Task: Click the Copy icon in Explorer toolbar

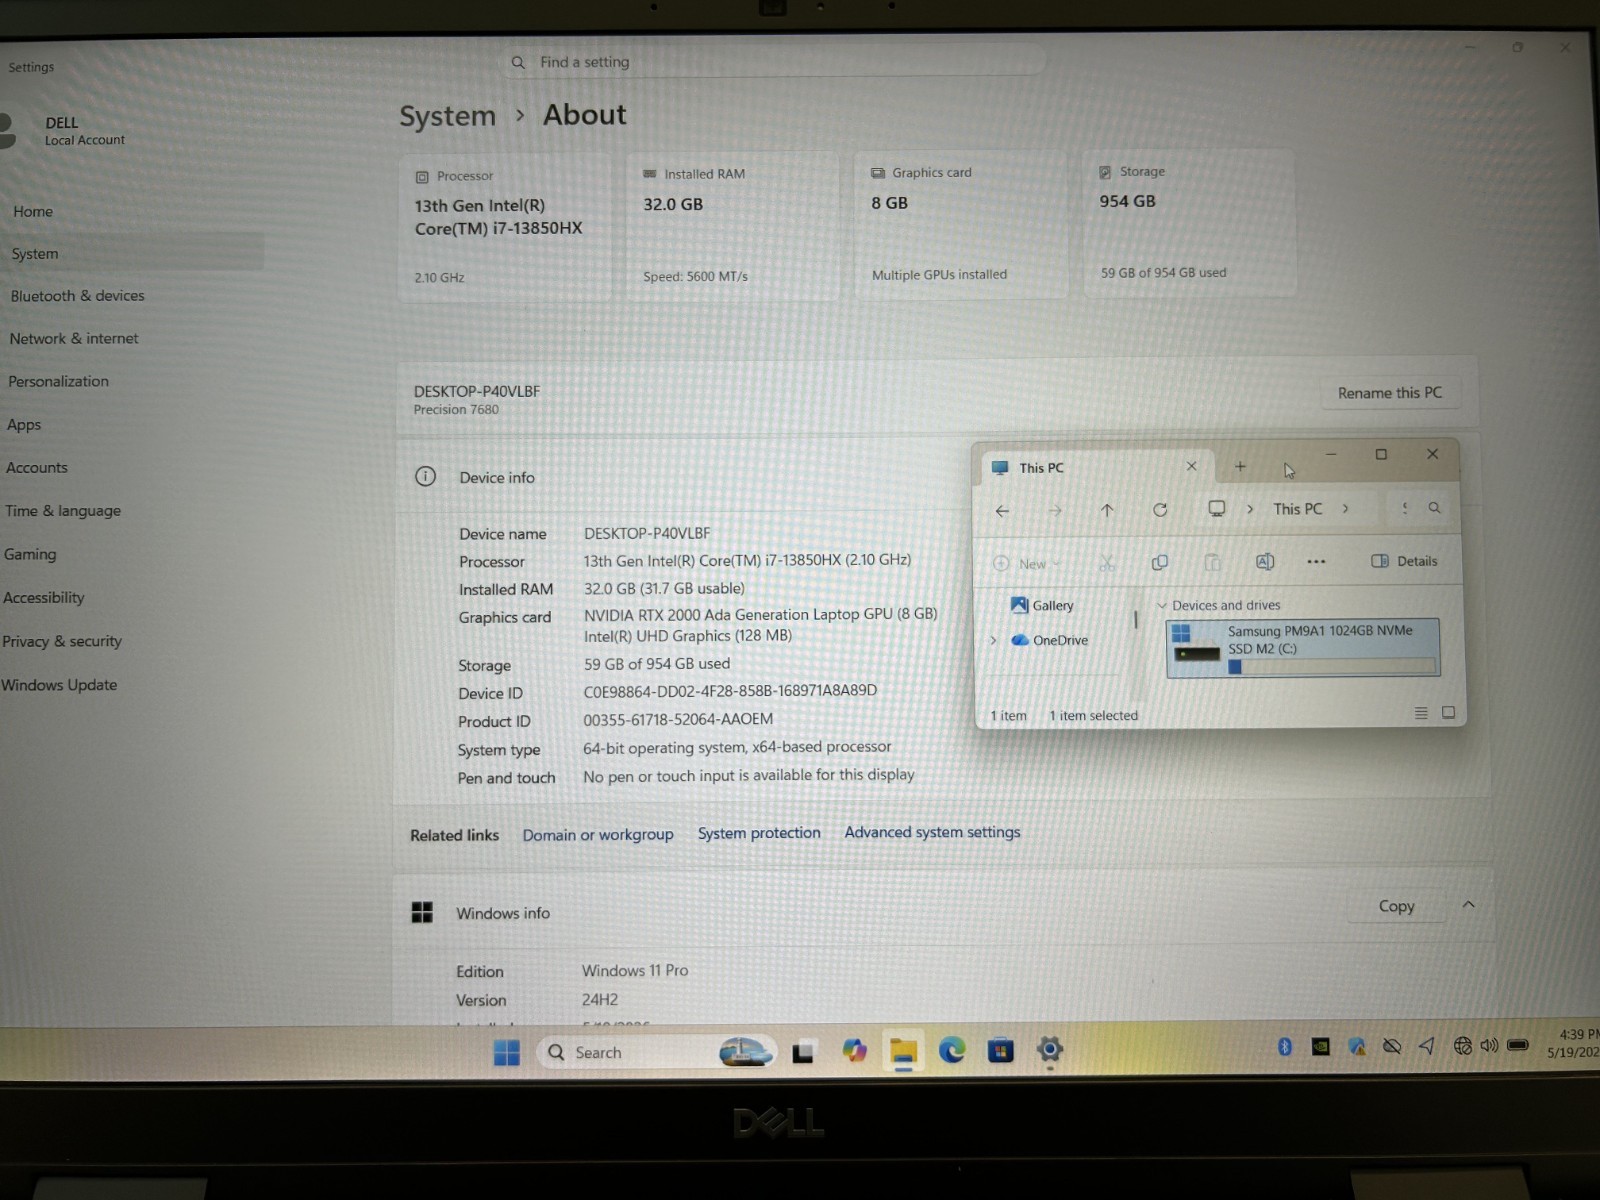Action: click(x=1160, y=563)
